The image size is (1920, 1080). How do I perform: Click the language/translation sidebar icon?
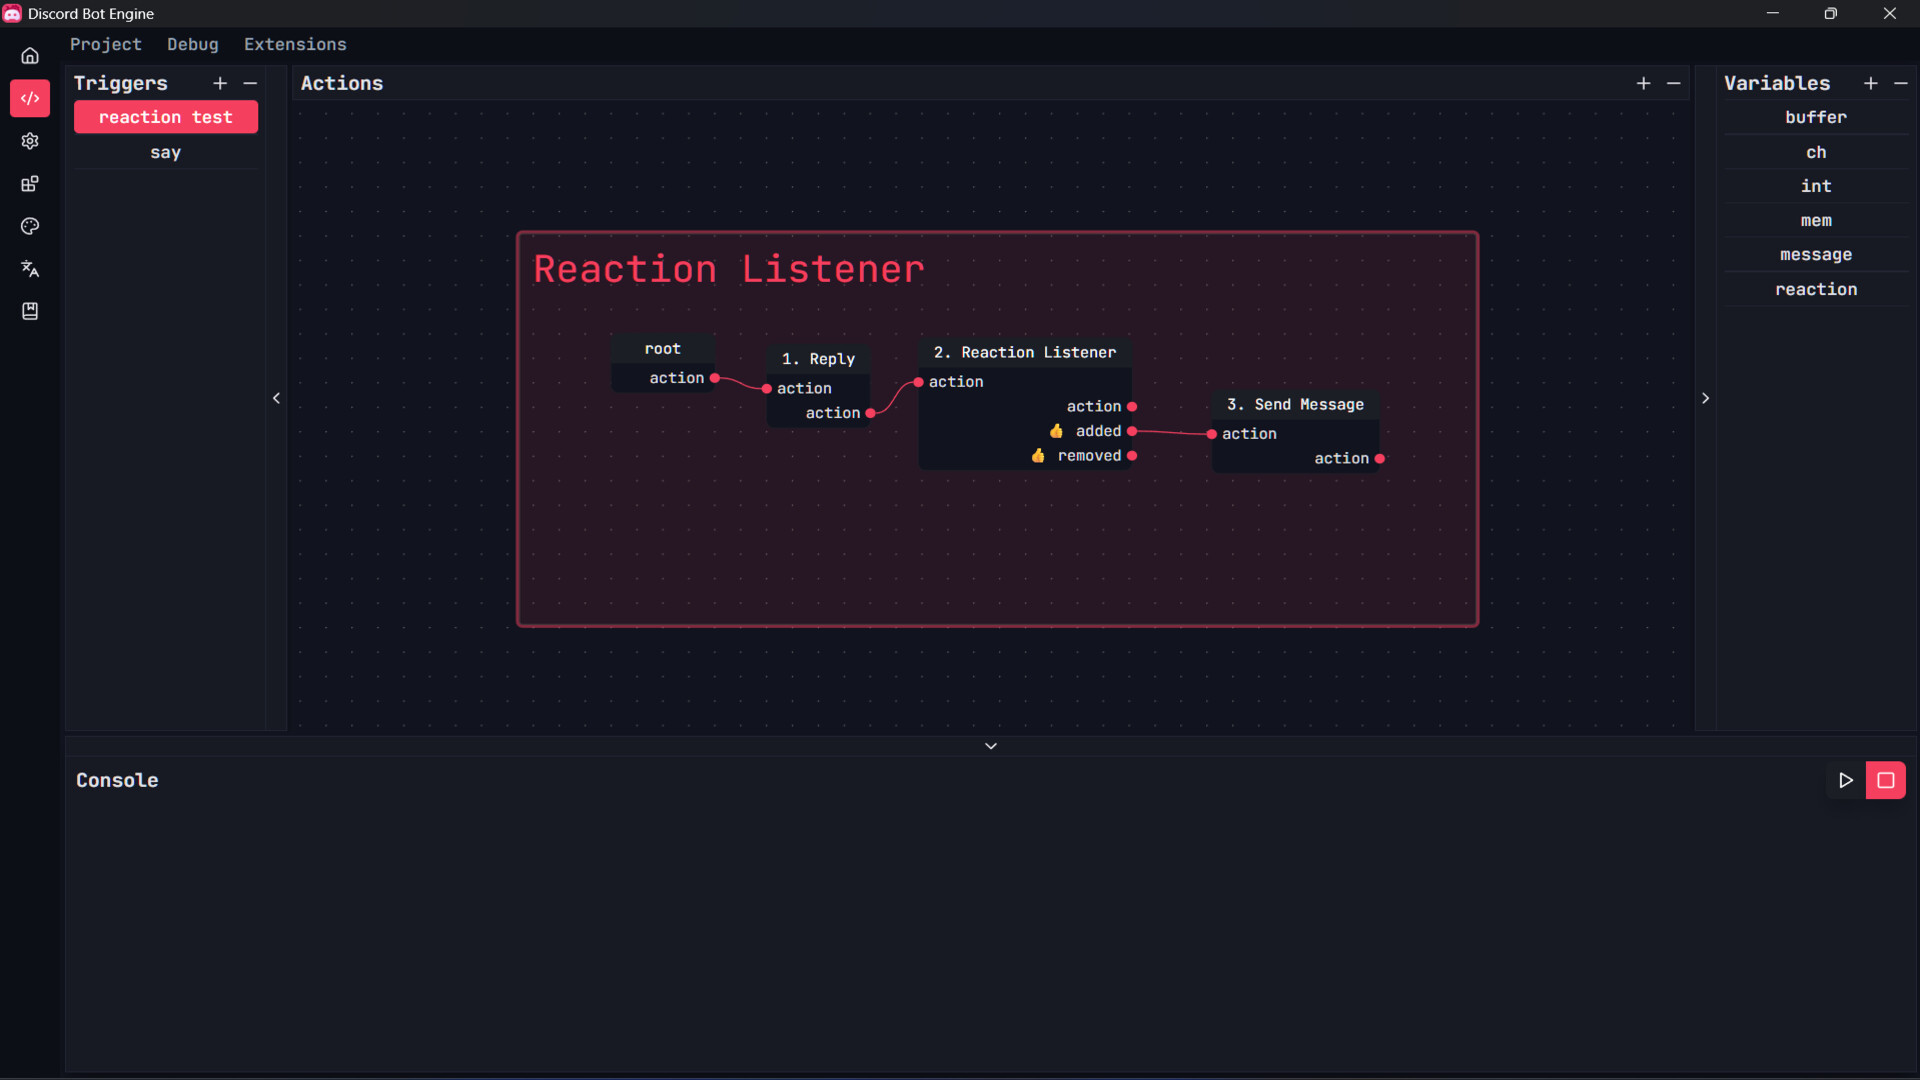coord(30,268)
